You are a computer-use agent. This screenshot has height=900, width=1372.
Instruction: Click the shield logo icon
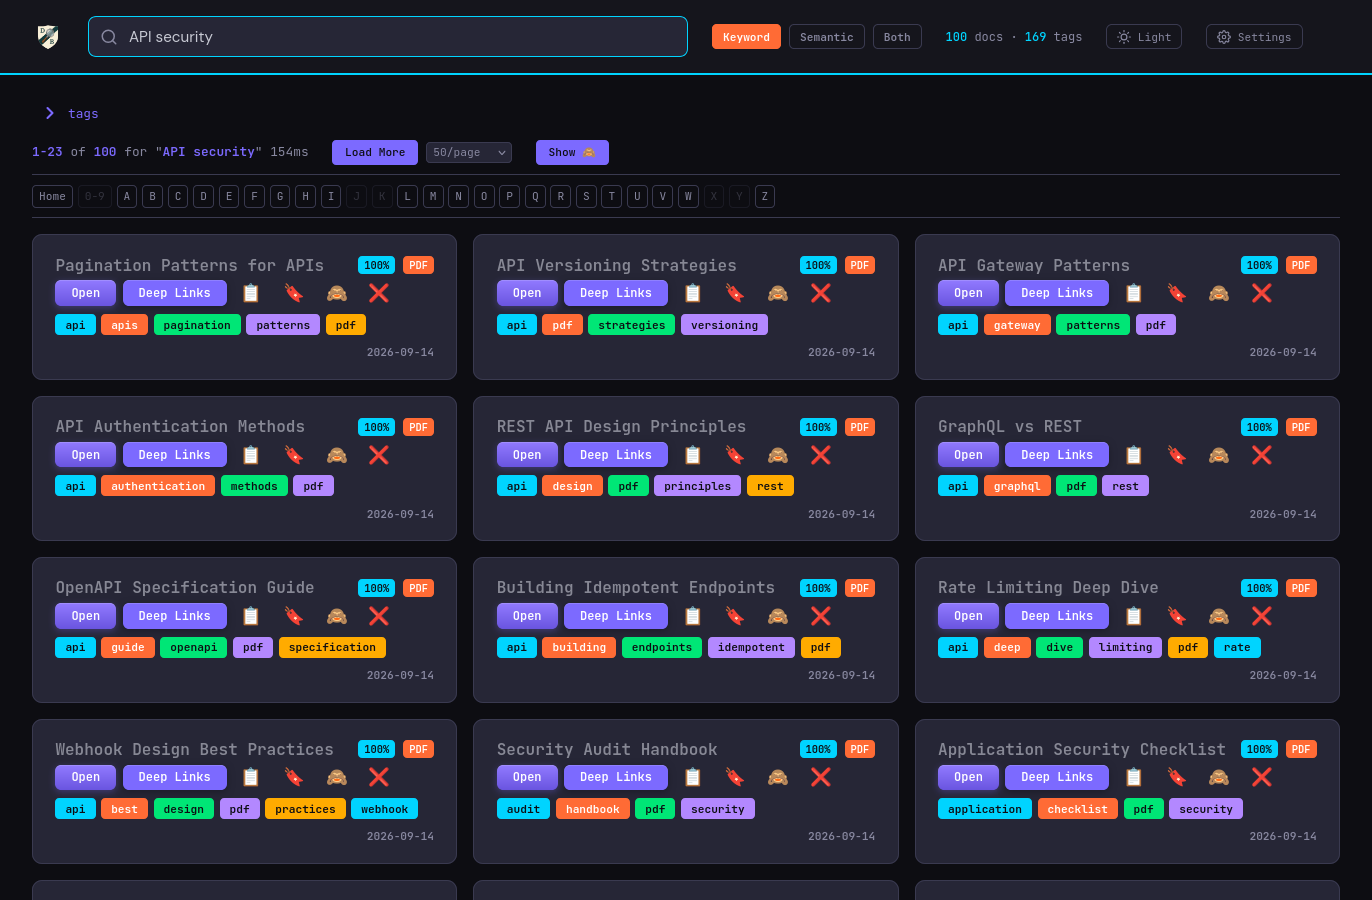click(48, 37)
